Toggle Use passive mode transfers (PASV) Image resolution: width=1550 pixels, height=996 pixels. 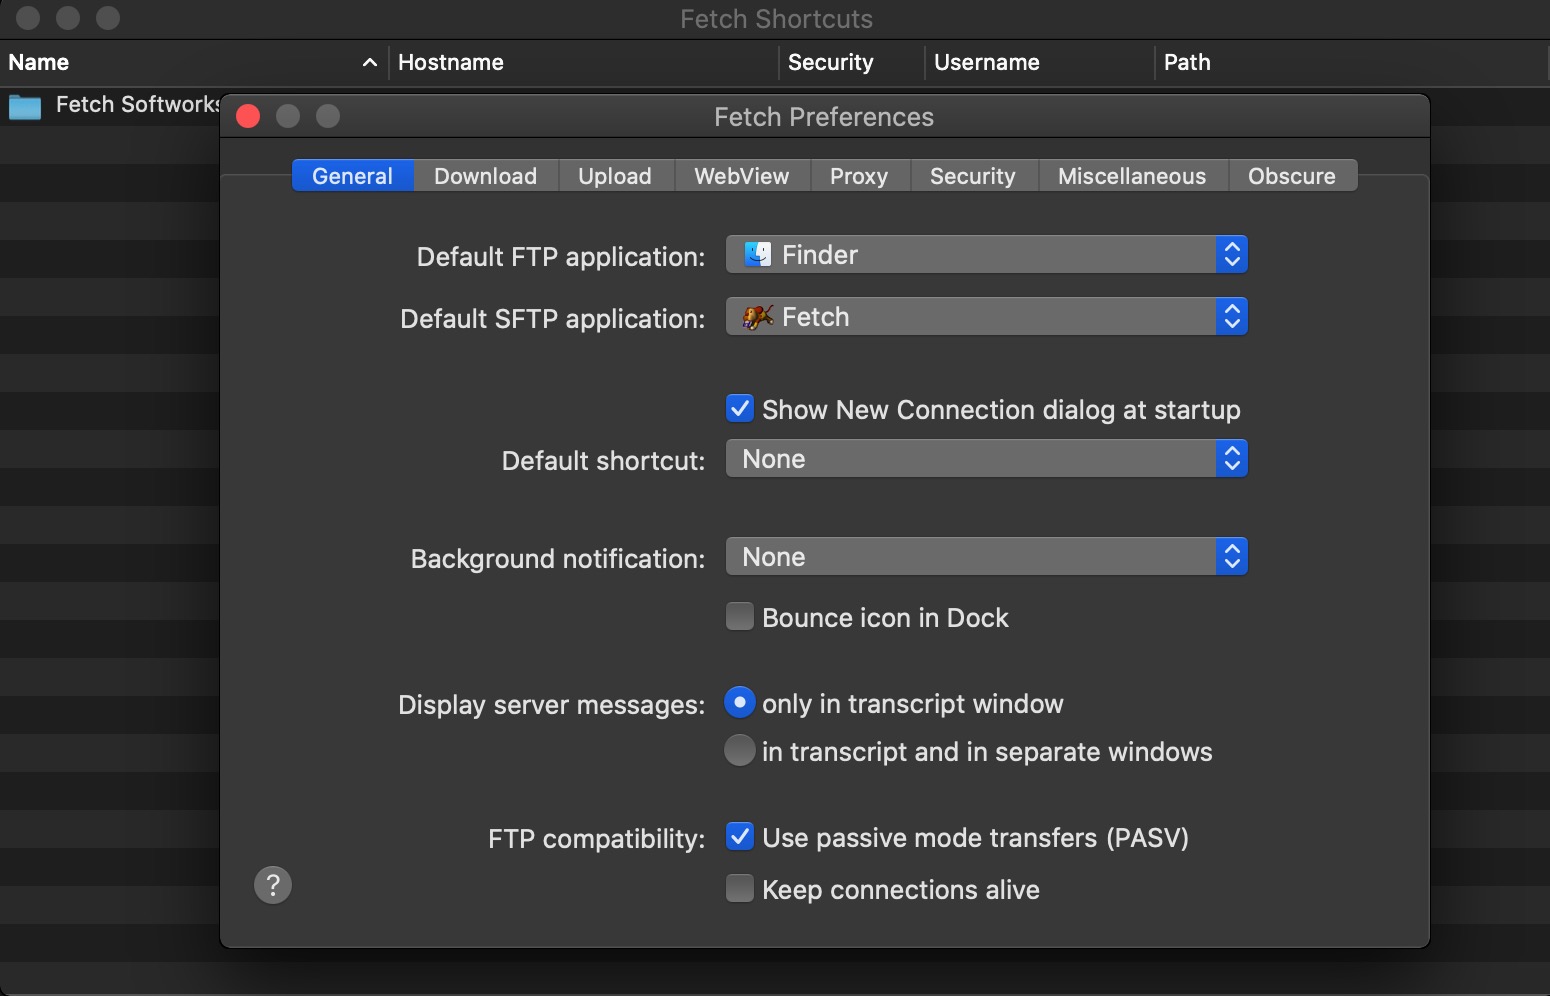(x=740, y=837)
